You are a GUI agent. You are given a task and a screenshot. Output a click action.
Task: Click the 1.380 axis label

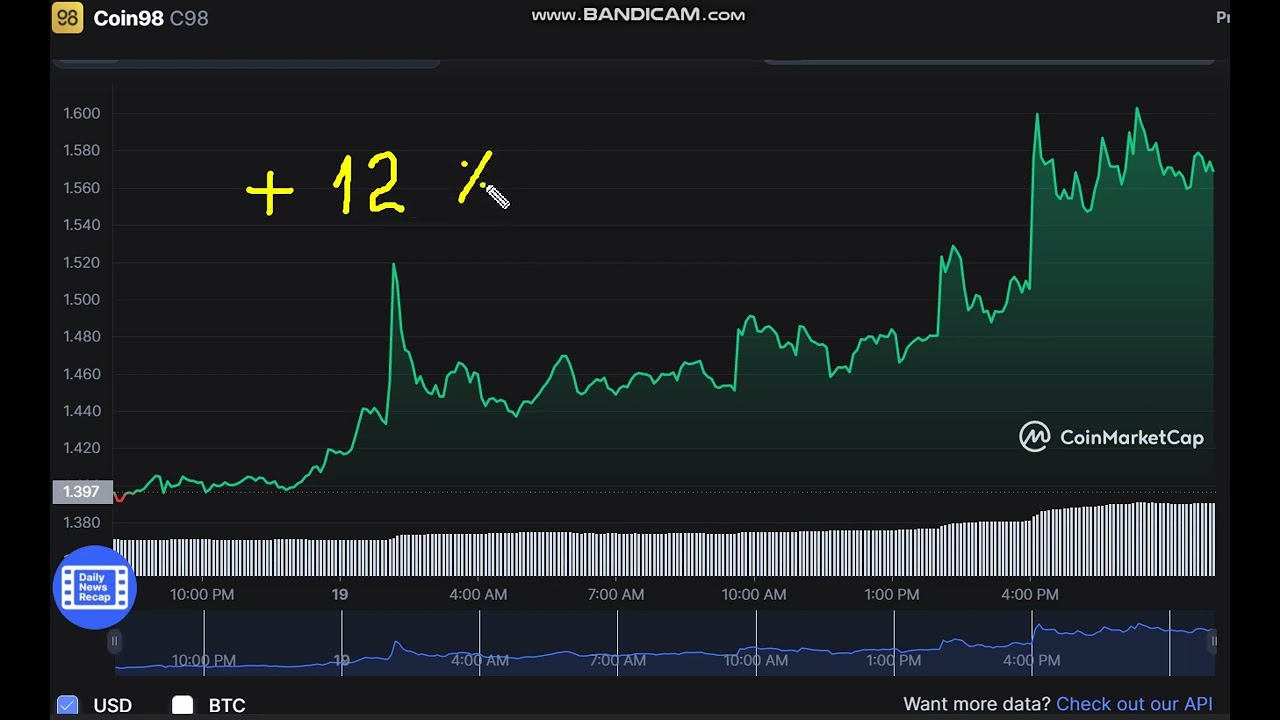click(81, 522)
